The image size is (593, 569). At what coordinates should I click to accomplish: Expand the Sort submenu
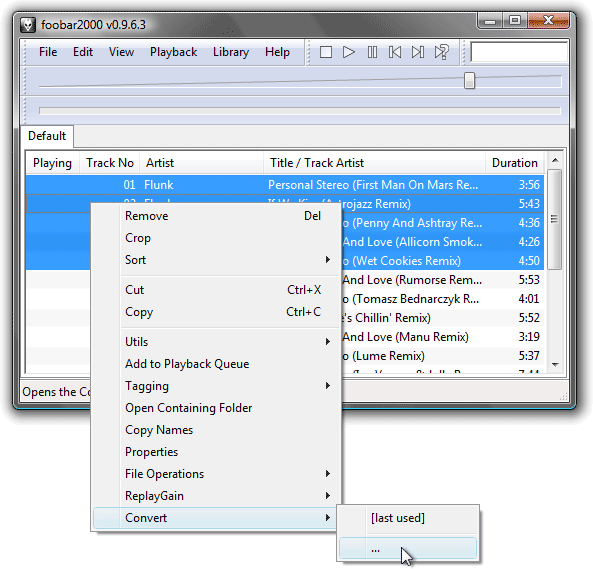pos(217,260)
